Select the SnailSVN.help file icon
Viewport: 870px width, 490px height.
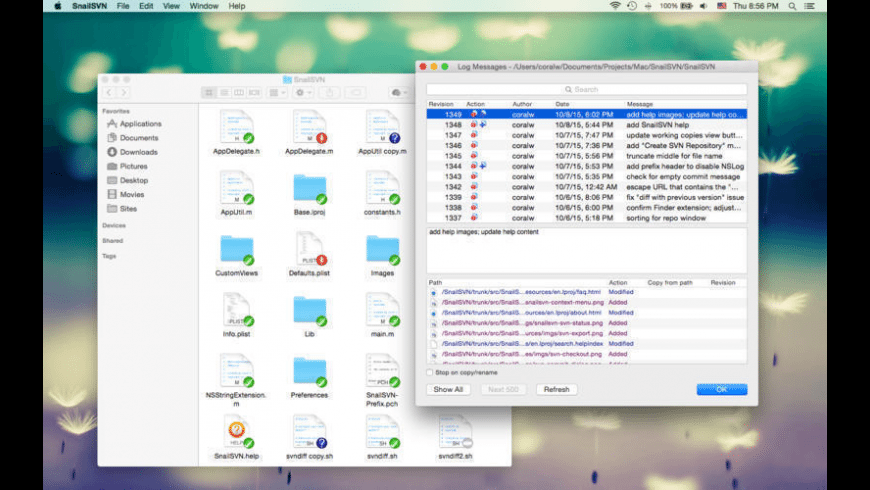coord(236,431)
